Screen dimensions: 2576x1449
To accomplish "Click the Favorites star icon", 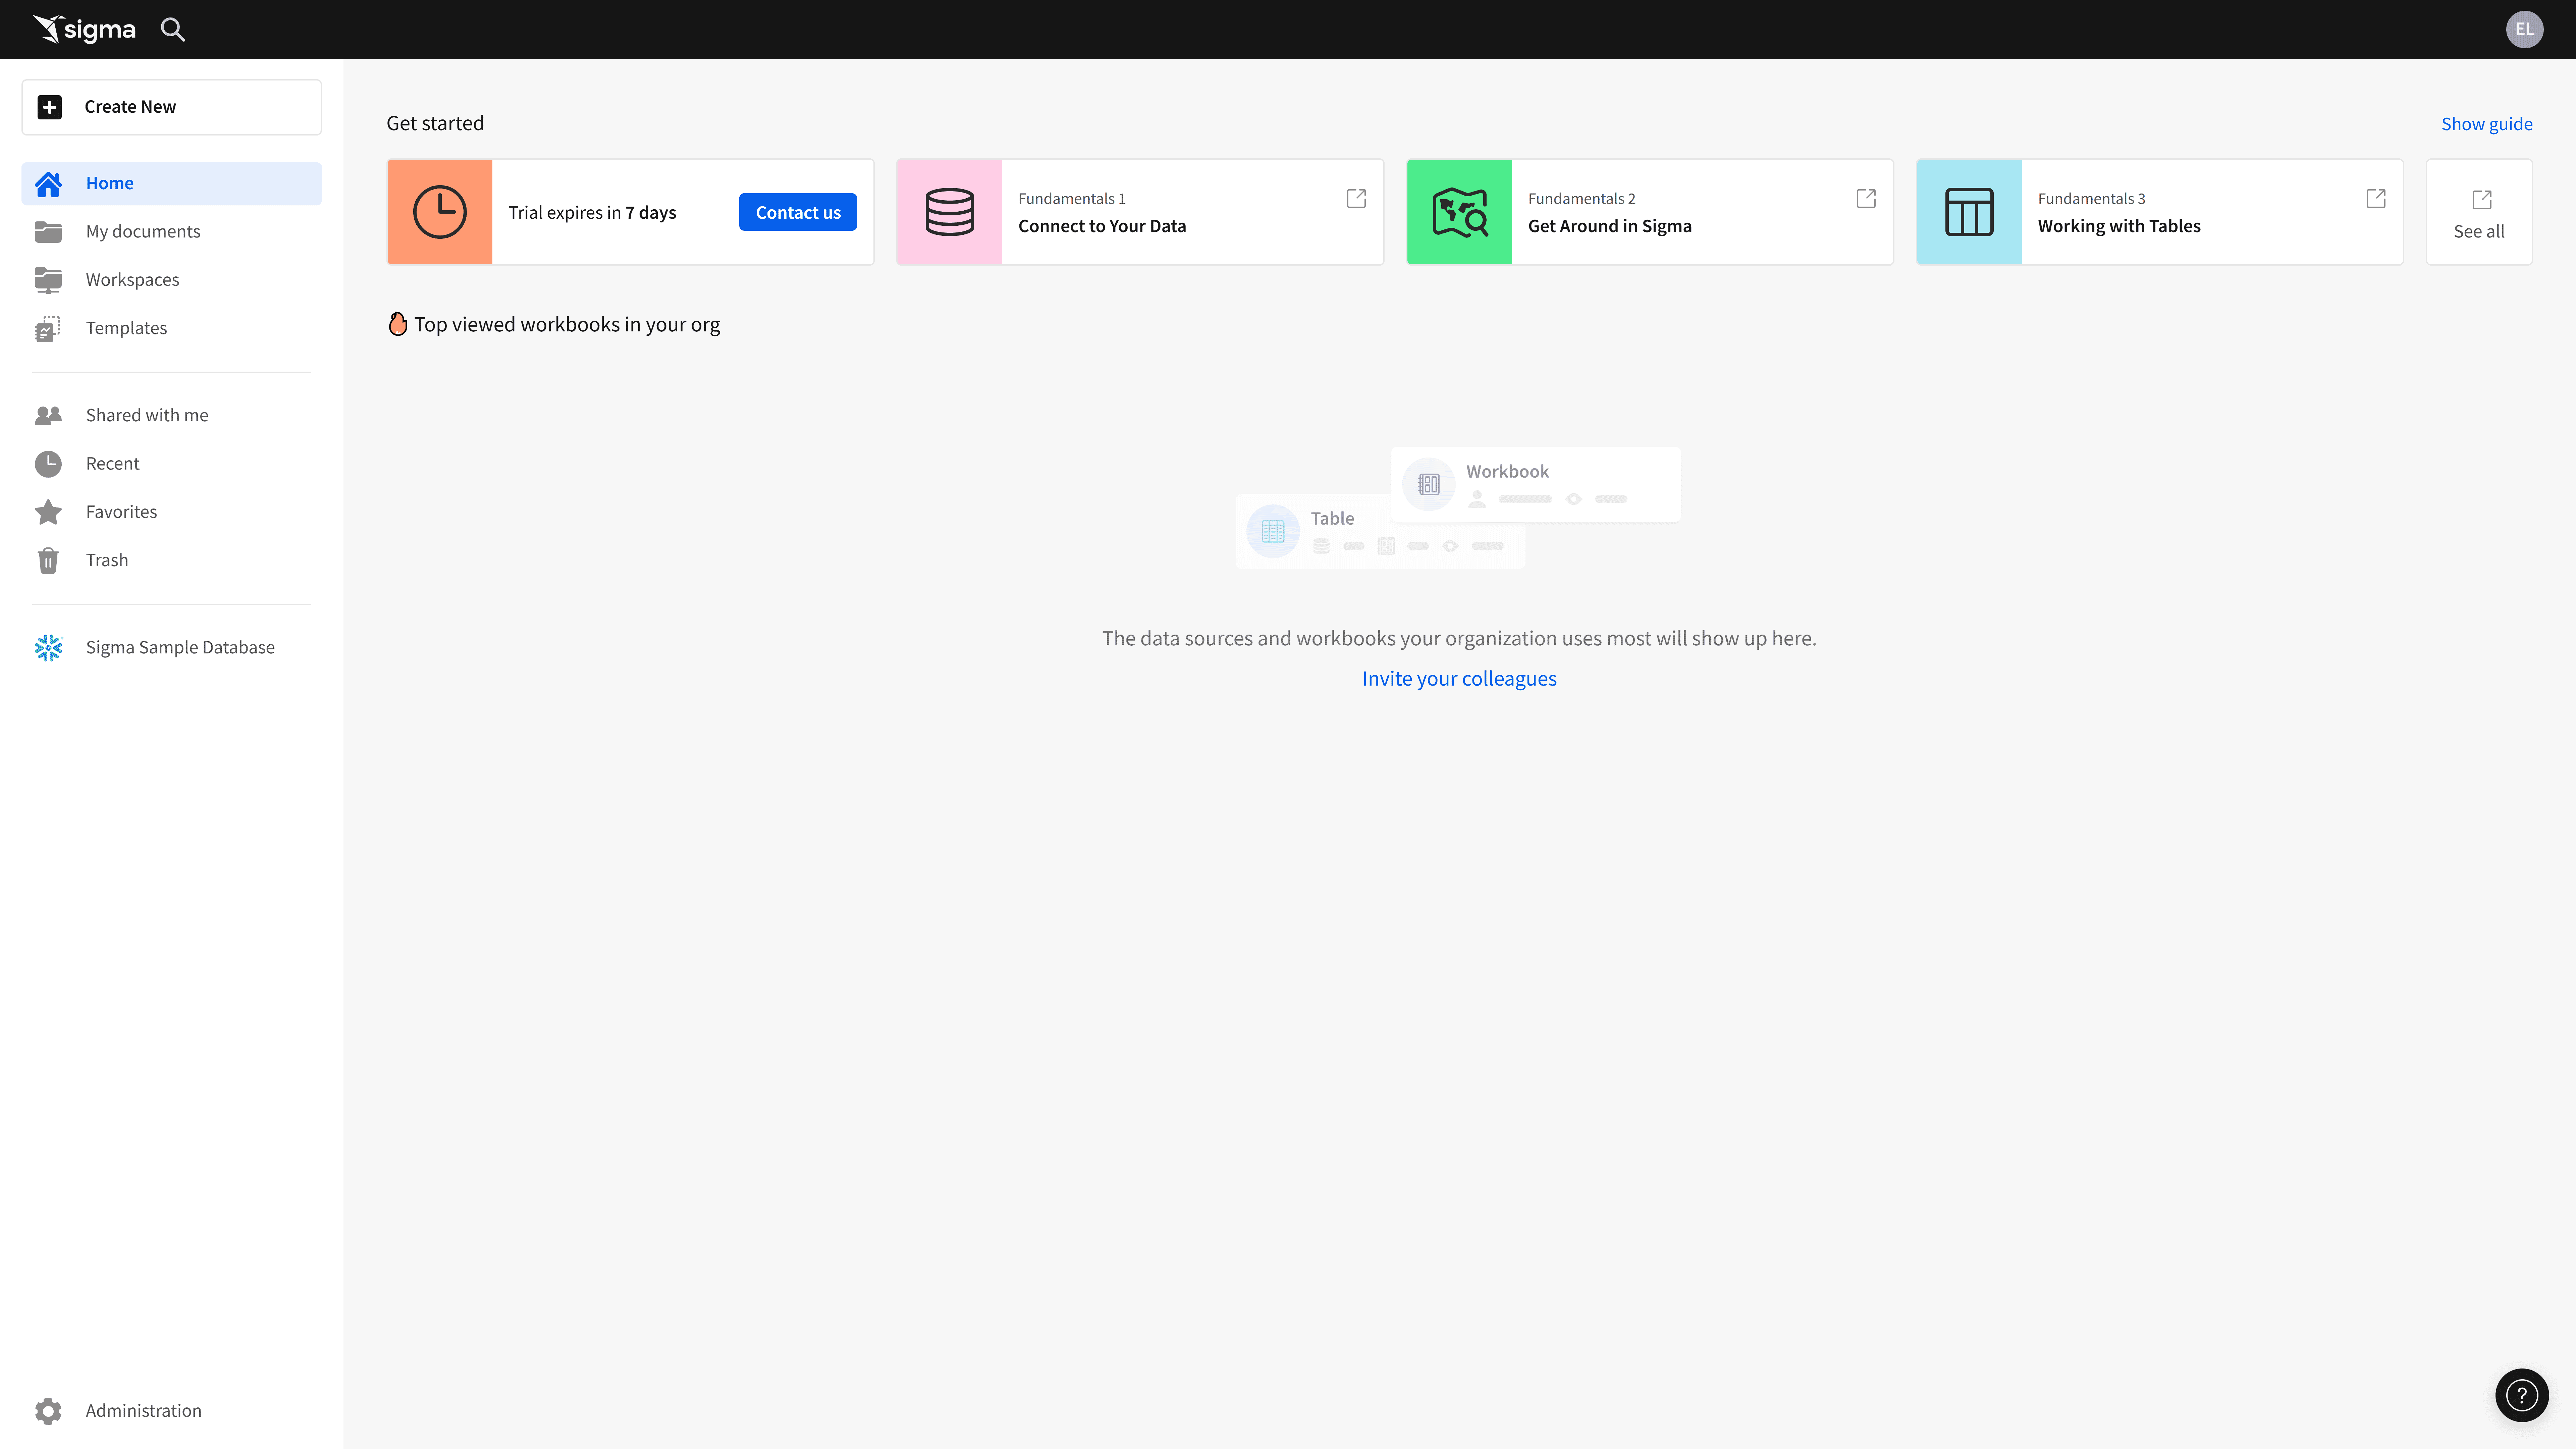I will [48, 512].
